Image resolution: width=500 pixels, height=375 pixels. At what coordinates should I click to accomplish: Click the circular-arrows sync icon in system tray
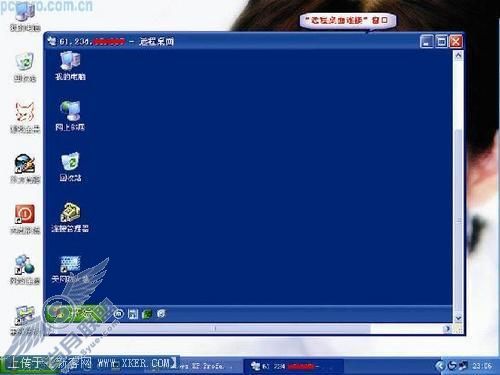452,366
